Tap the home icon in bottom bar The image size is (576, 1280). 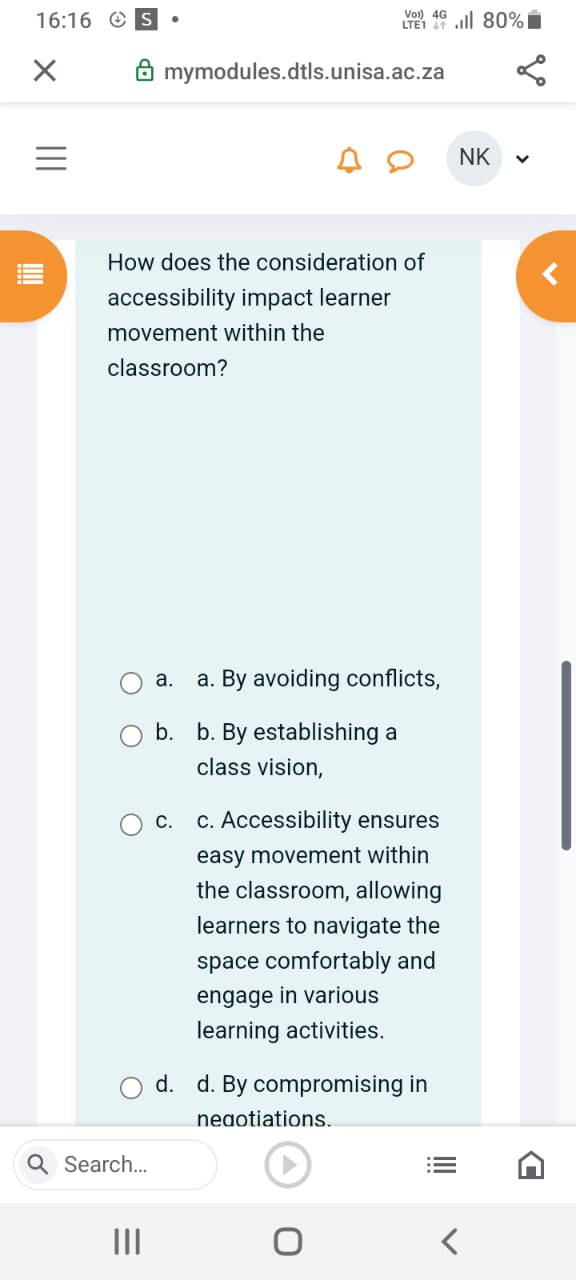[531, 1164]
